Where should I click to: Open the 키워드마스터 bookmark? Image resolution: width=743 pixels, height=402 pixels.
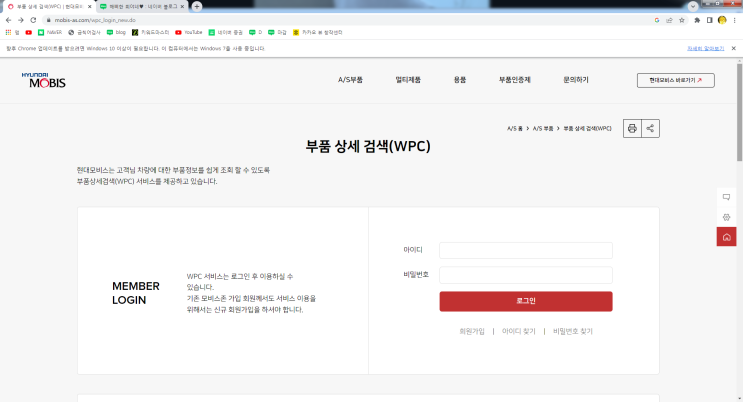(150, 33)
